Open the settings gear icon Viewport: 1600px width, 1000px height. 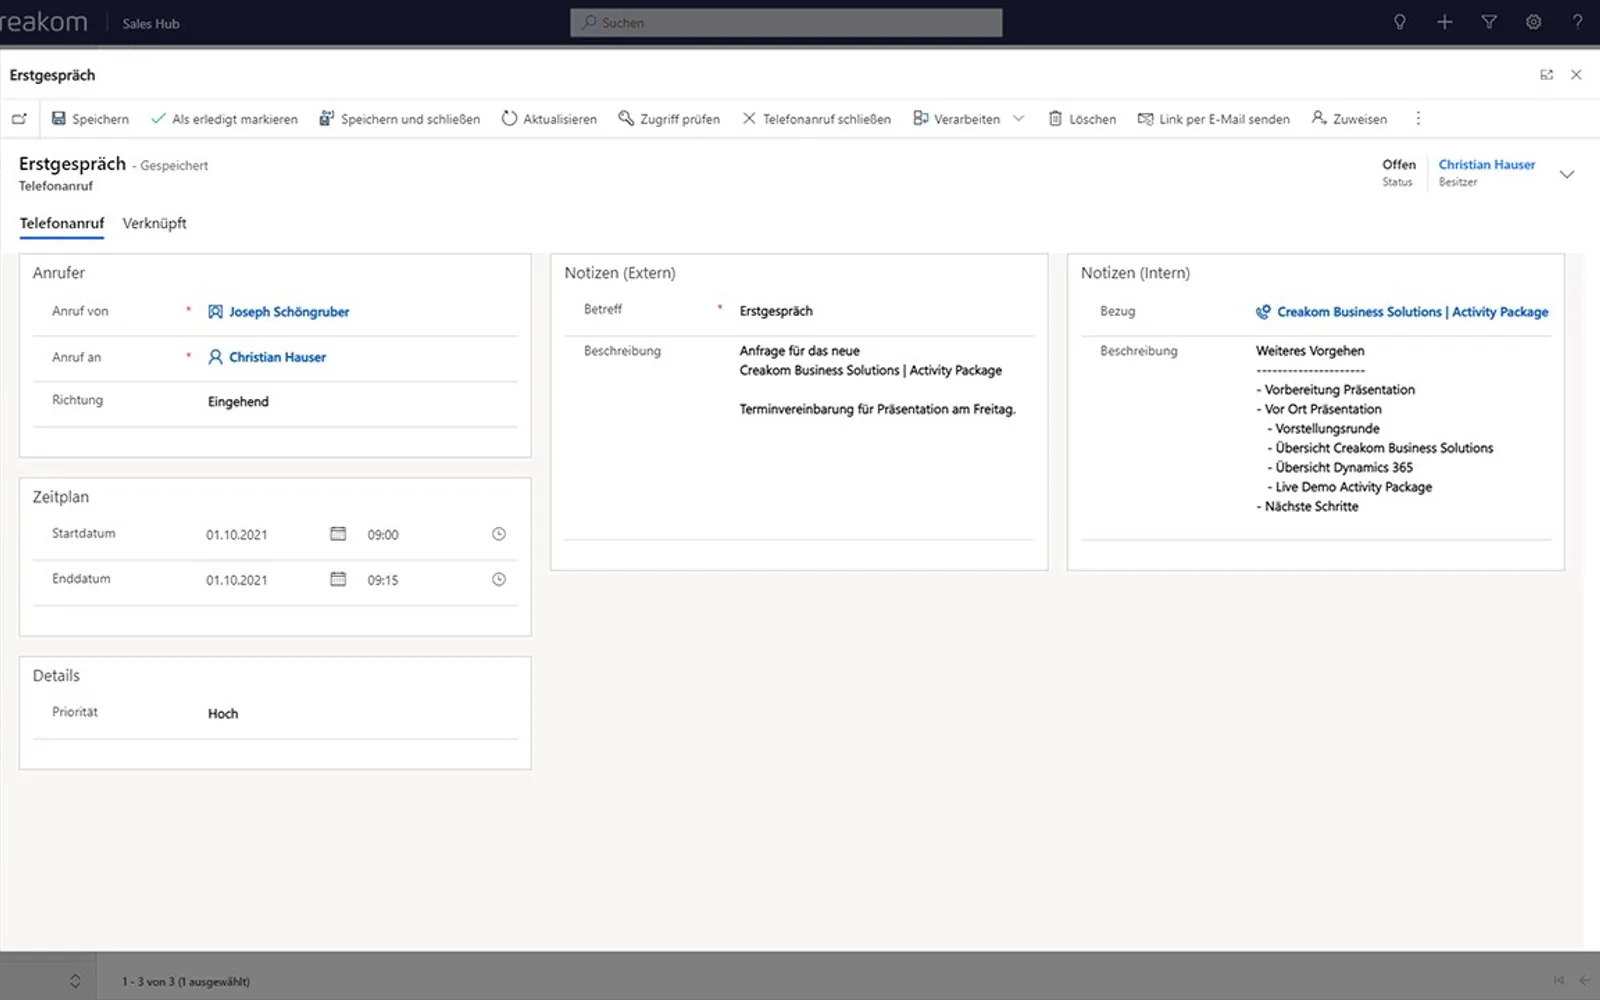[1533, 22]
